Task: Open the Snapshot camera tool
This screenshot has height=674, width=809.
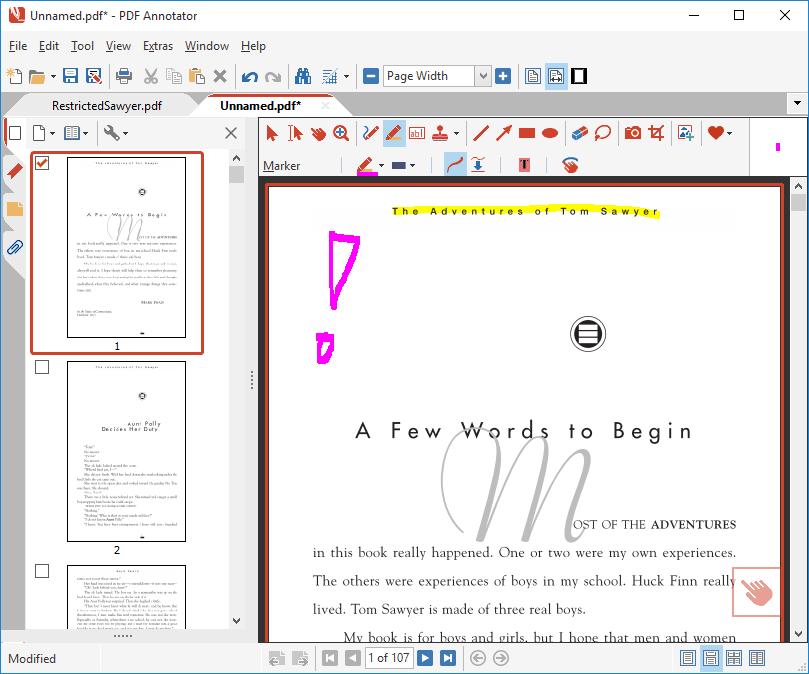Action: tap(631, 132)
